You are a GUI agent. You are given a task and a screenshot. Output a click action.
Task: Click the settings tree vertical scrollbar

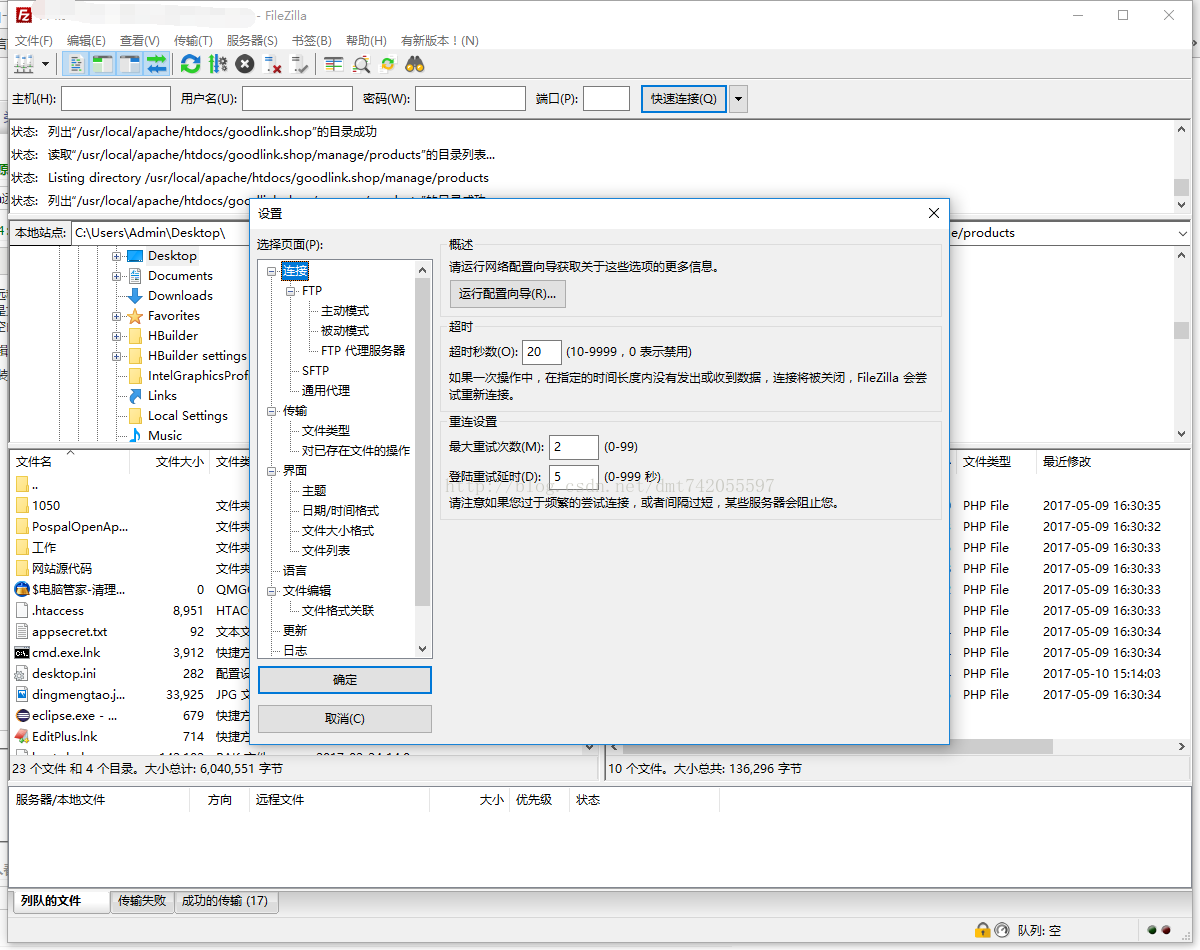(x=422, y=443)
